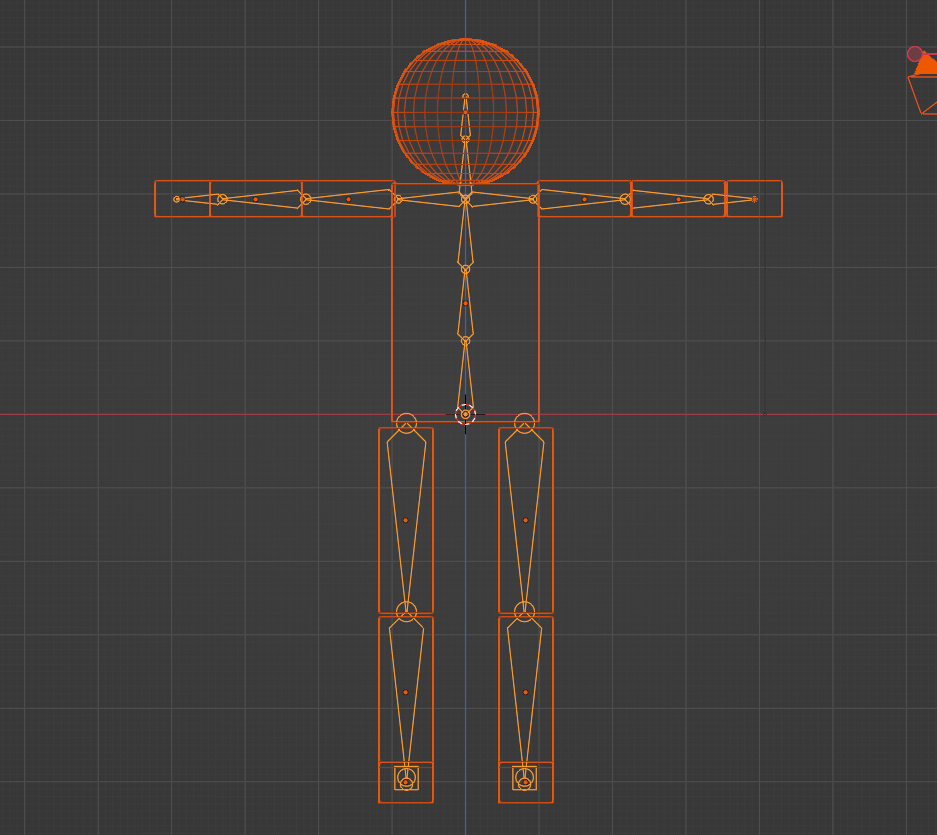Select the forearm bone on the screen-left arm
The image size is (937, 835).
coord(262,199)
